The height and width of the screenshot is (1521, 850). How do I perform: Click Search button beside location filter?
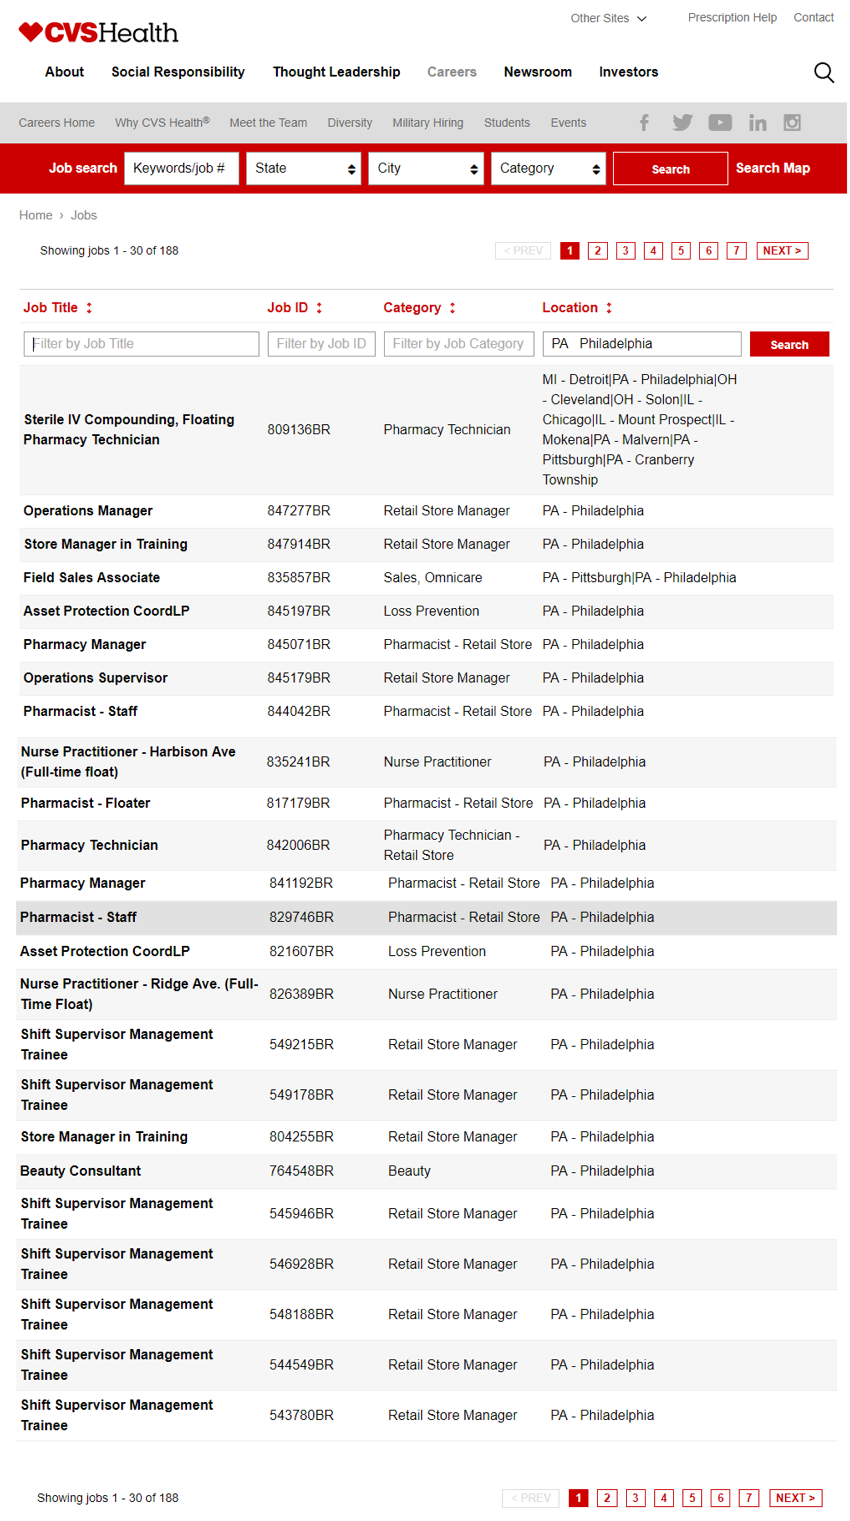point(789,344)
